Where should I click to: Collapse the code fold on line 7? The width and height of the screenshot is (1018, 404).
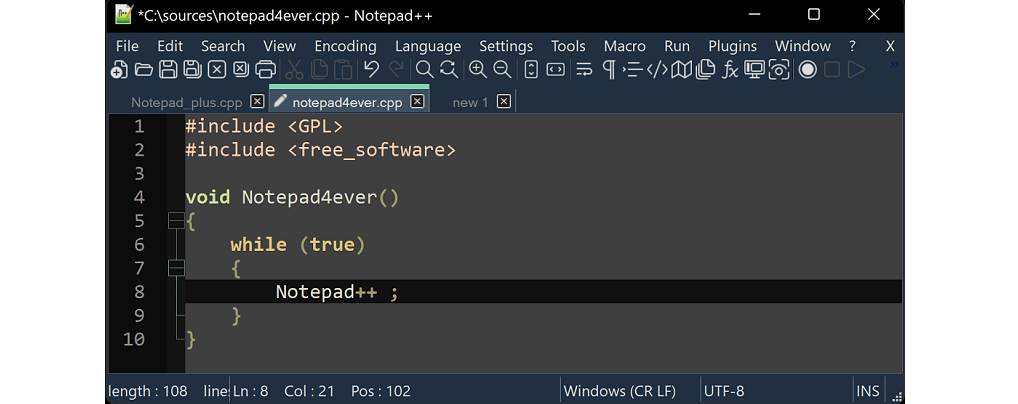coord(176,268)
